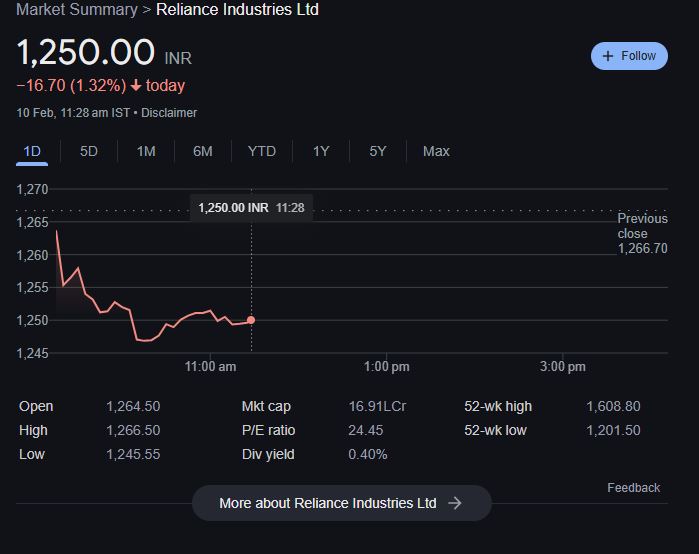Click the down arrow next to today
The image size is (699, 554).
(136, 86)
